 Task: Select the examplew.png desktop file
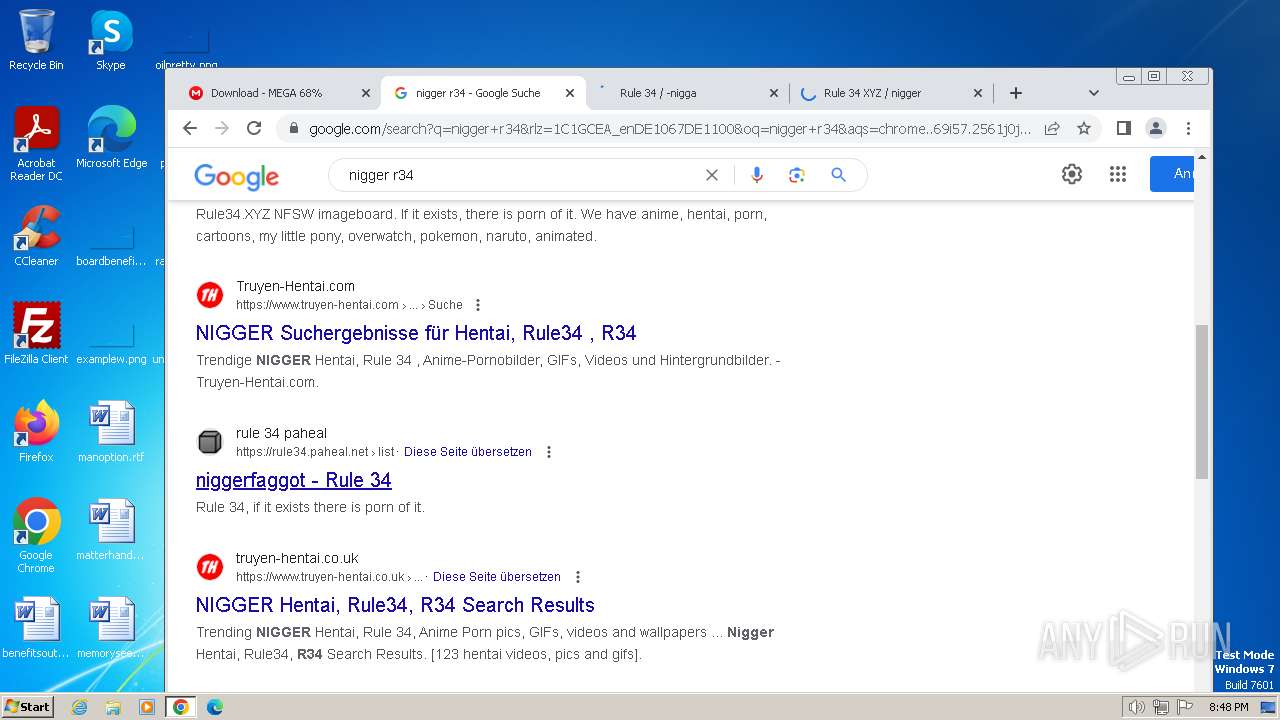111,342
